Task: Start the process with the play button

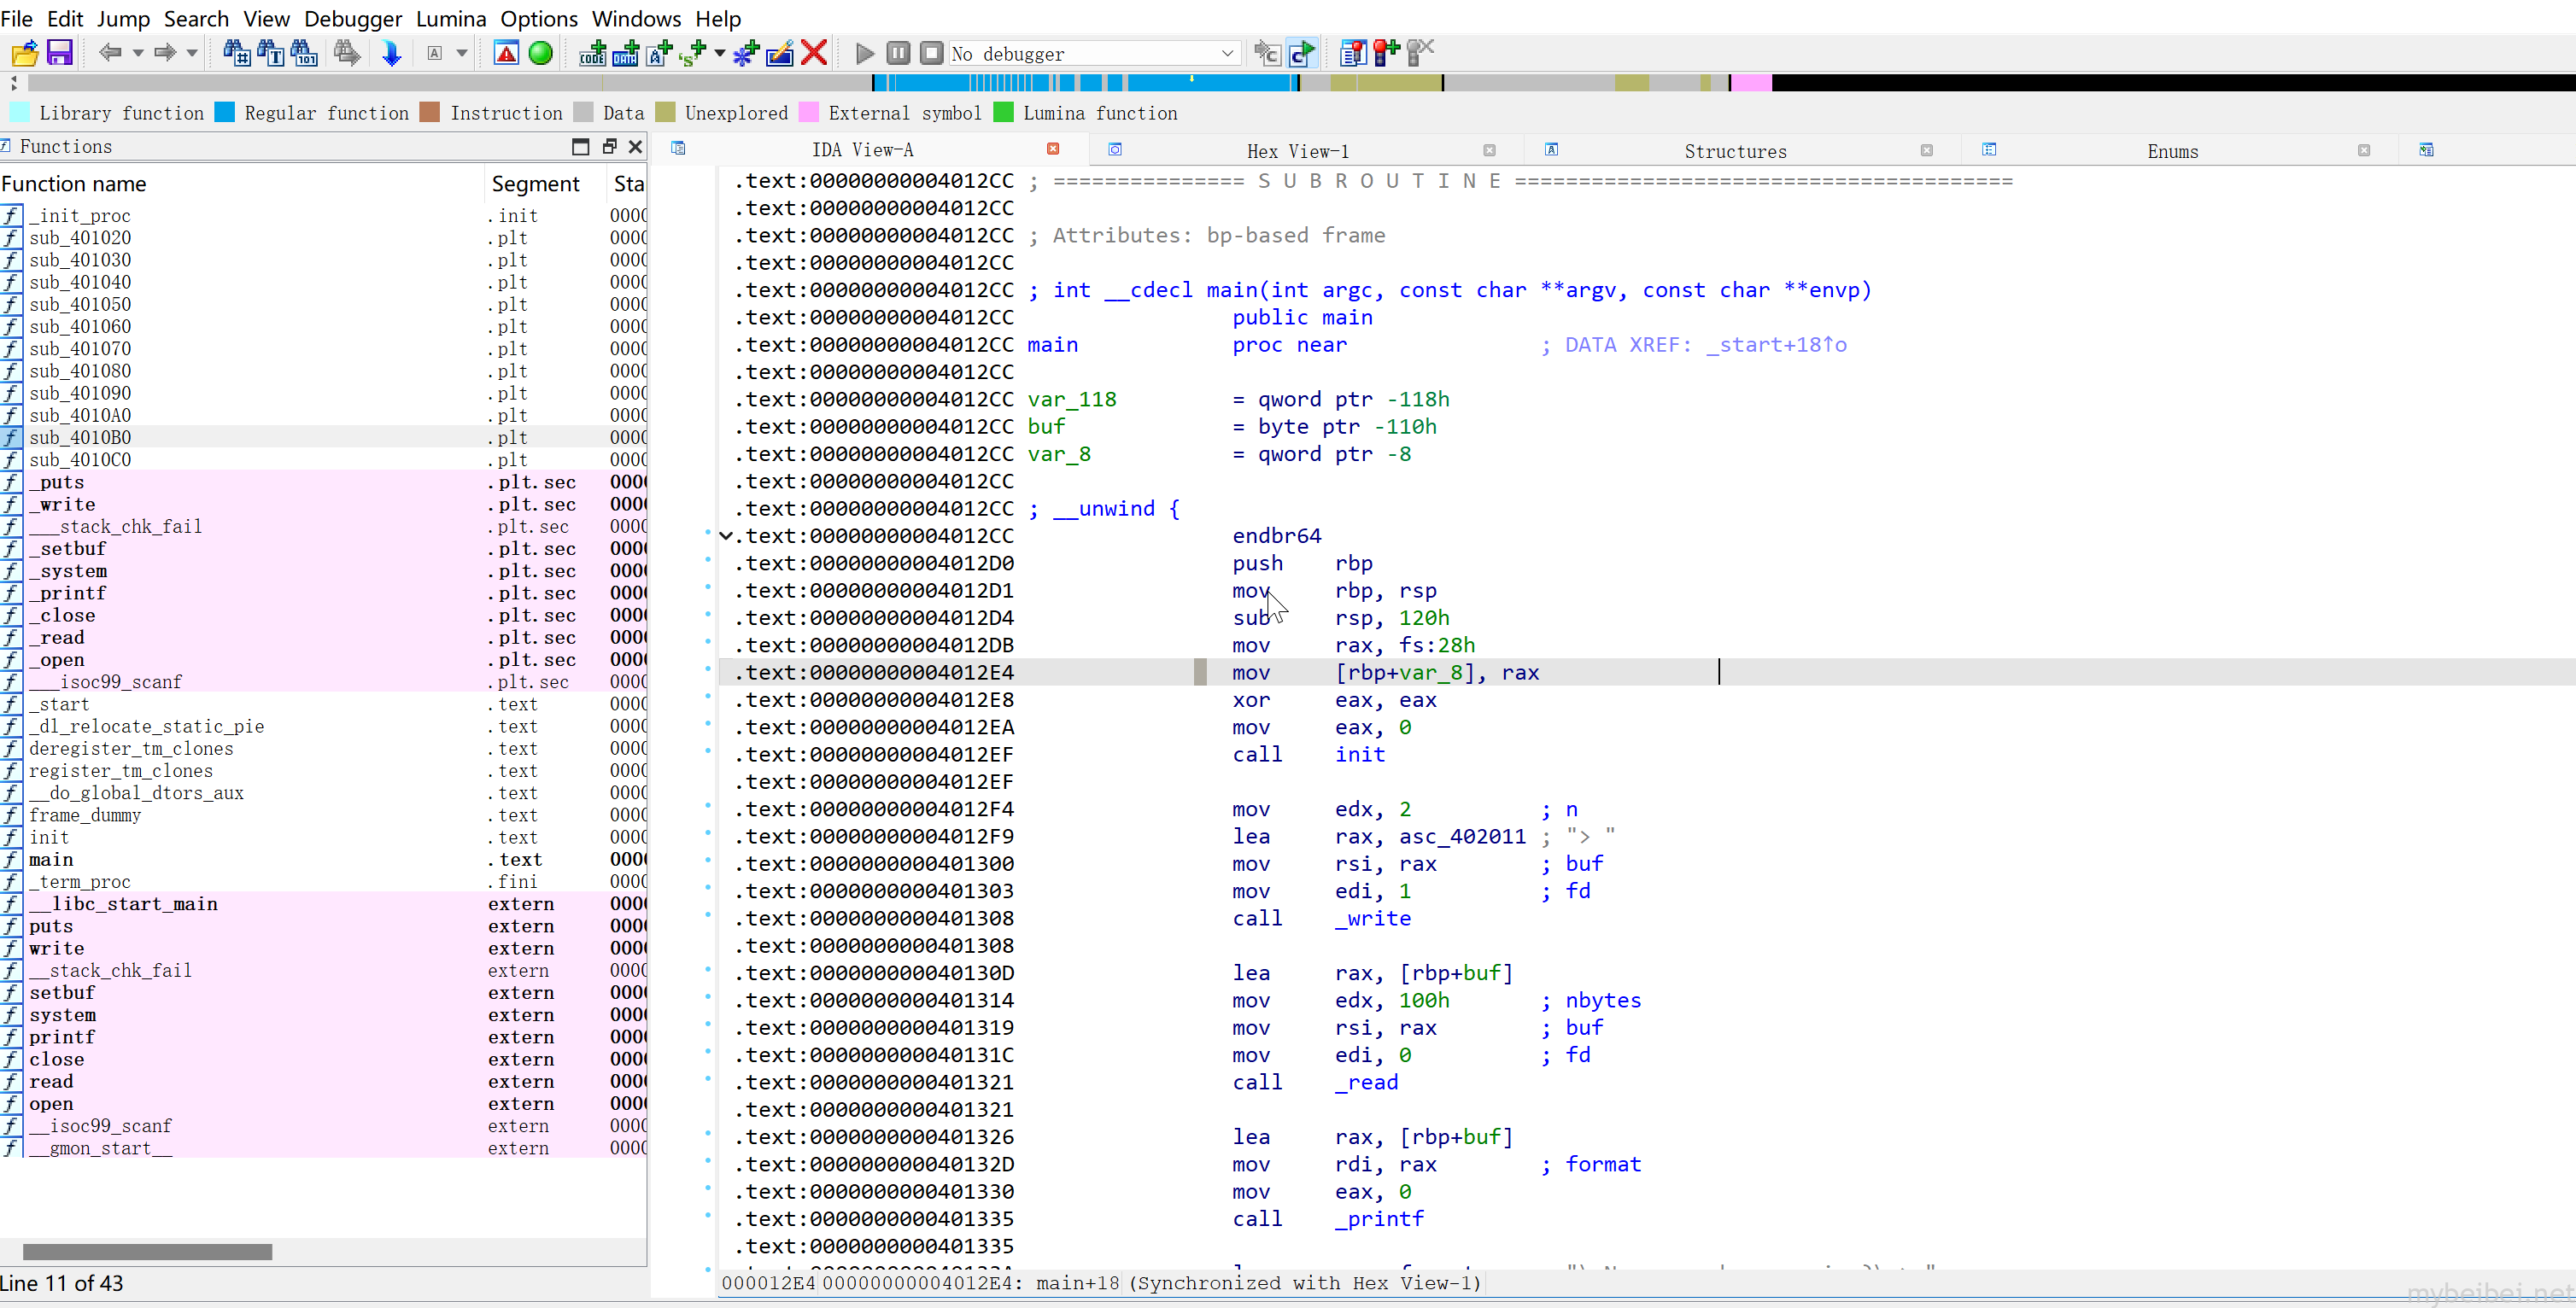Action: click(x=865, y=53)
